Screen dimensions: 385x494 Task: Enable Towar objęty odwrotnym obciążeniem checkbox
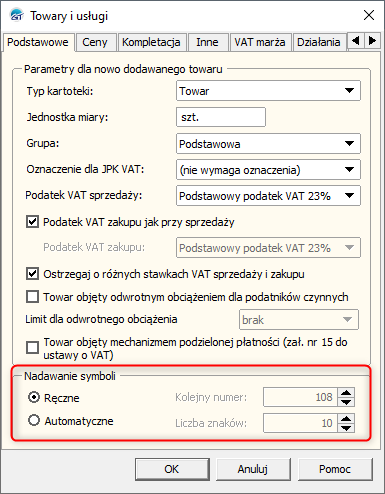(x=32, y=296)
